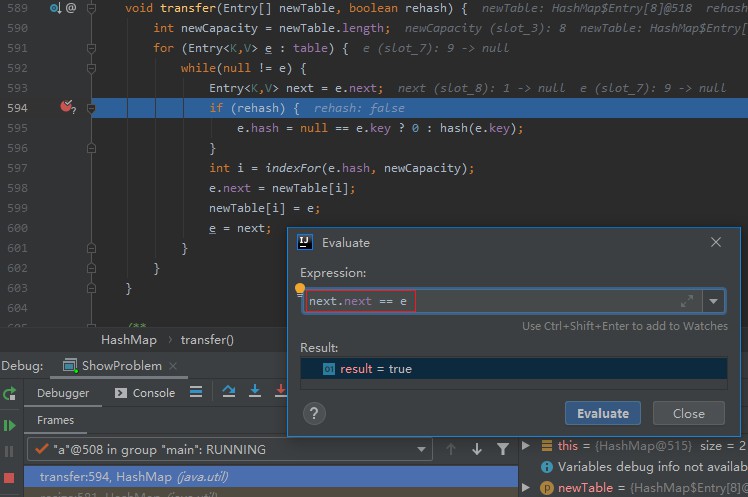Click the next frame down arrow
Screen dimensions: 748x497
[477, 449]
